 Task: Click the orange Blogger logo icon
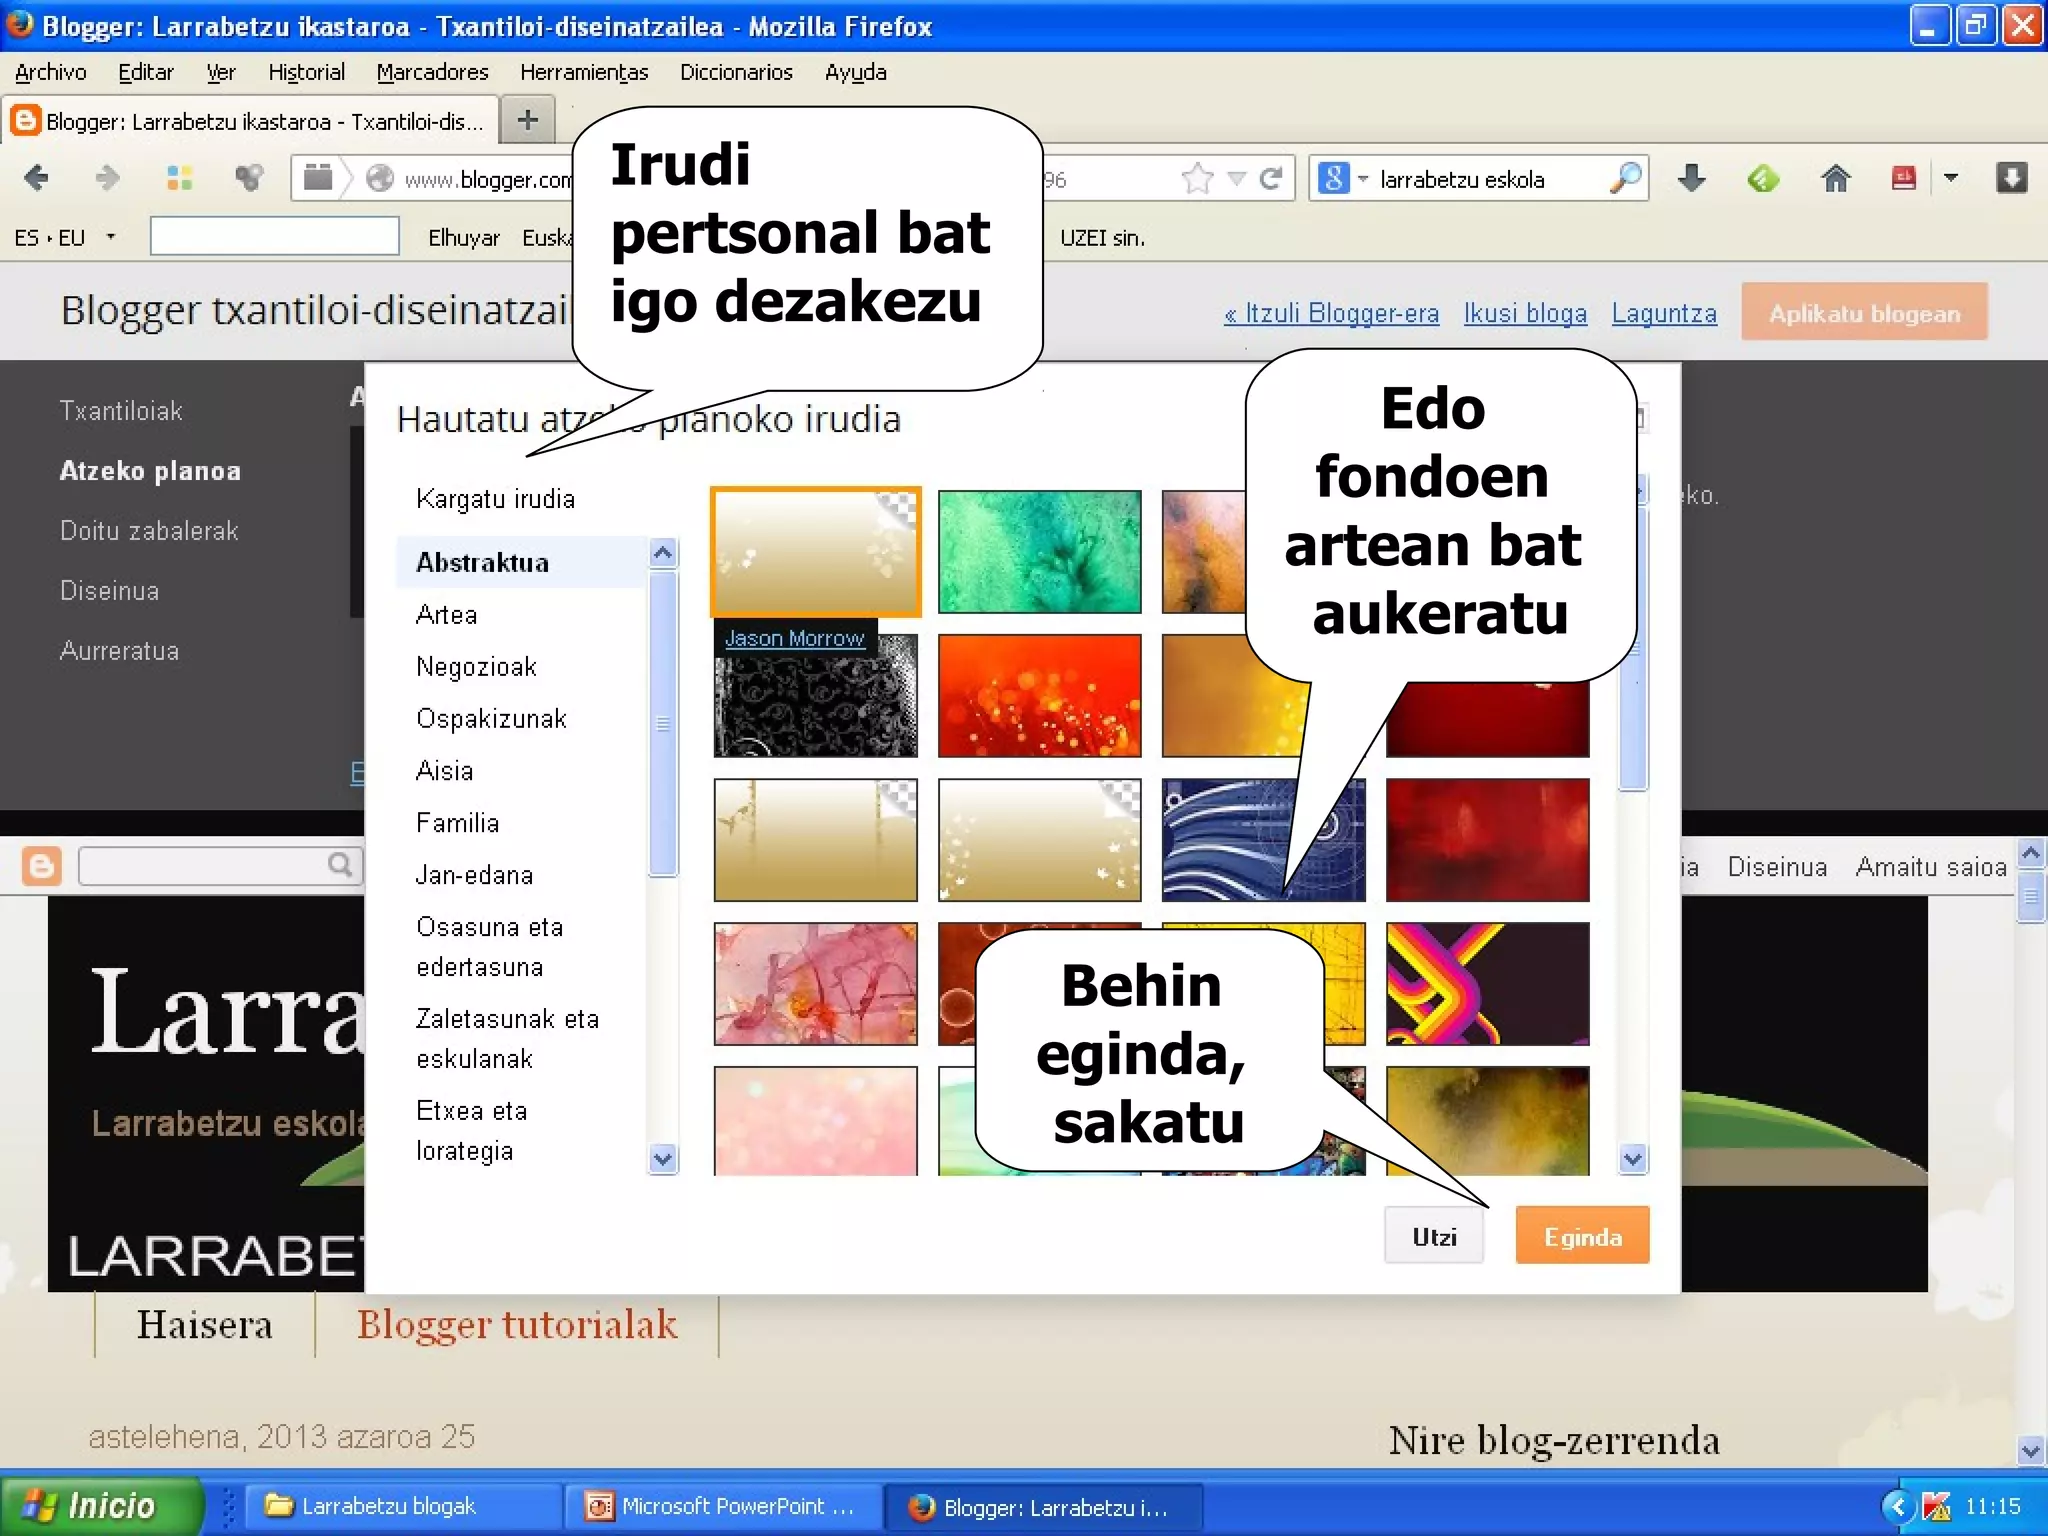(42, 866)
